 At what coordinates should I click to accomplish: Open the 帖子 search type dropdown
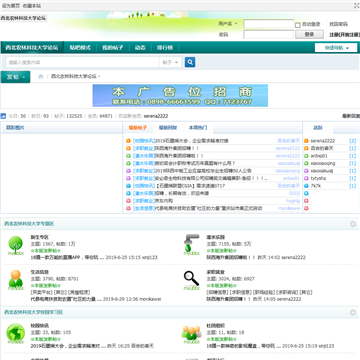tap(170, 62)
